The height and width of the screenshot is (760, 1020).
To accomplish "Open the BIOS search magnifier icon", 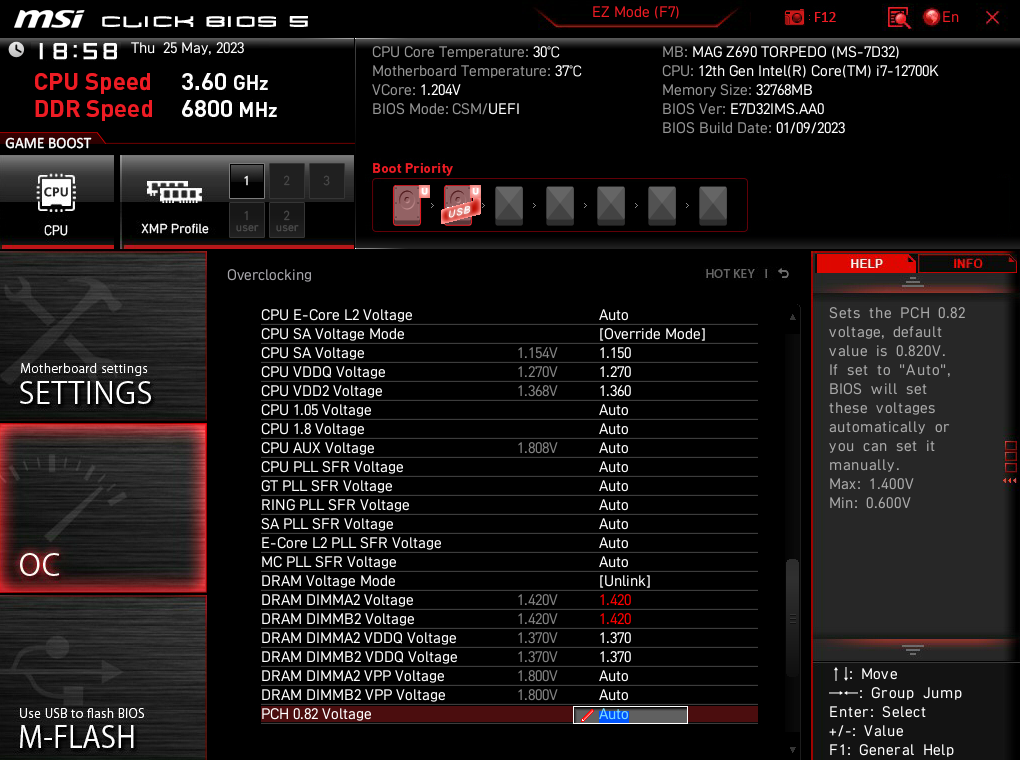I will click(898, 18).
